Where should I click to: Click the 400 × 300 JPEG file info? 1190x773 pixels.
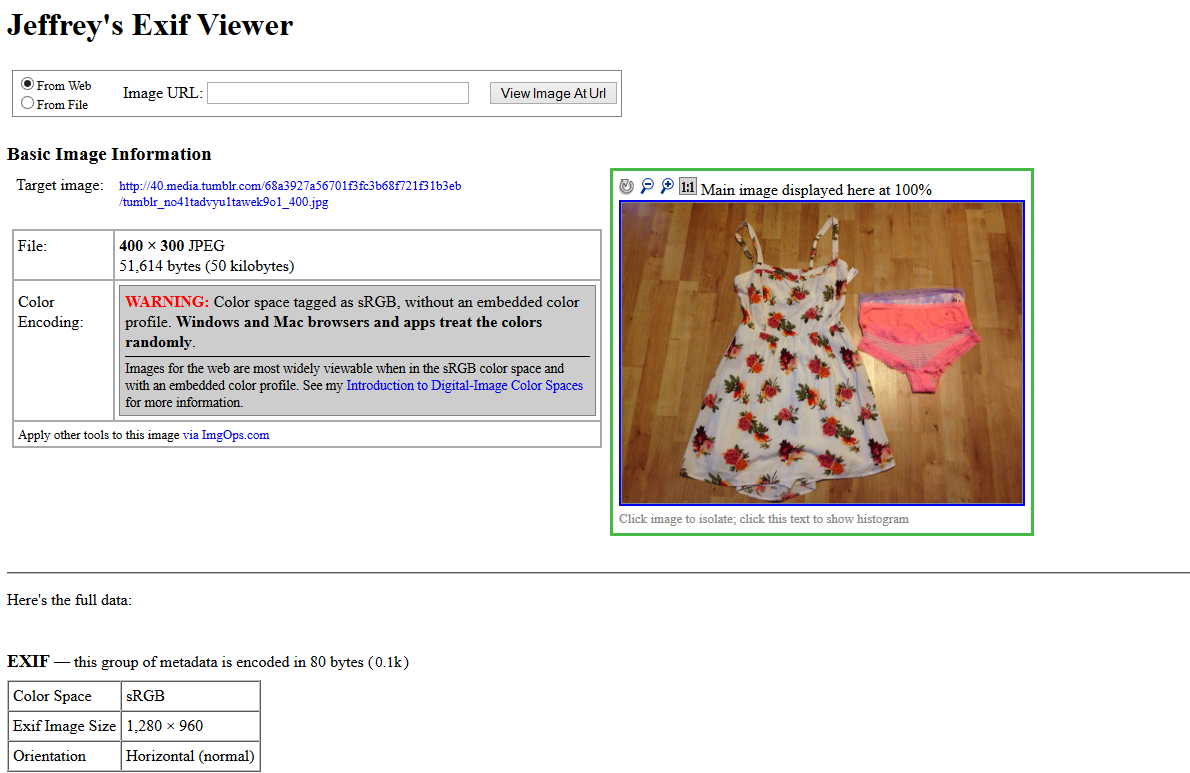click(x=172, y=246)
